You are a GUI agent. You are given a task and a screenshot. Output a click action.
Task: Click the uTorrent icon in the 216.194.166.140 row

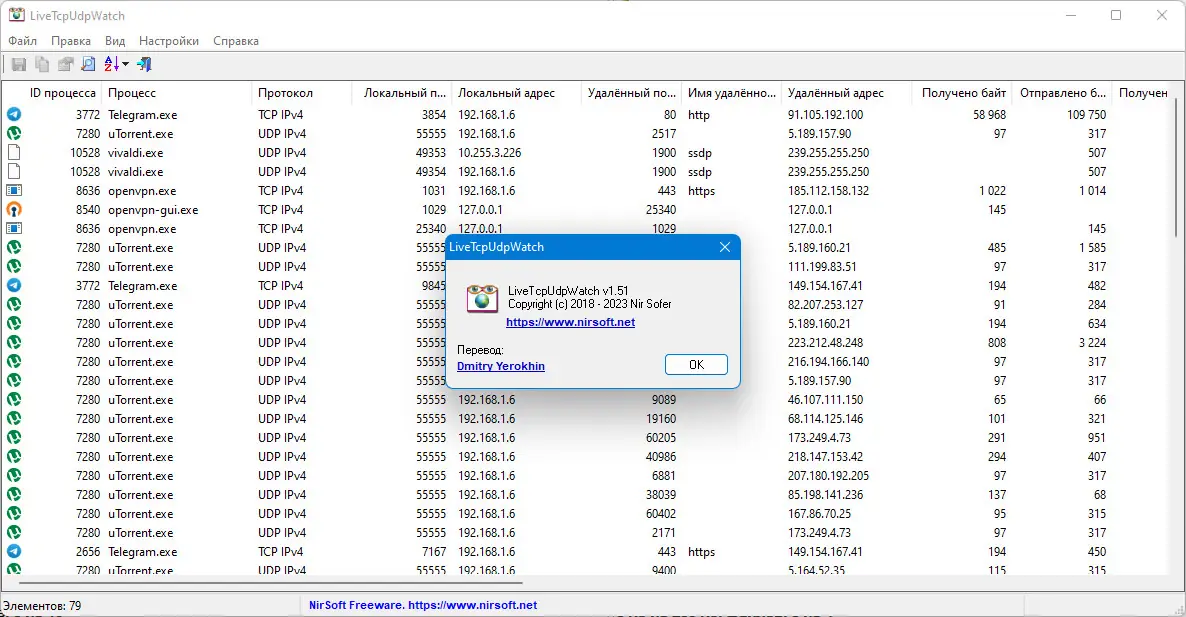pyautogui.click(x=14, y=361)
